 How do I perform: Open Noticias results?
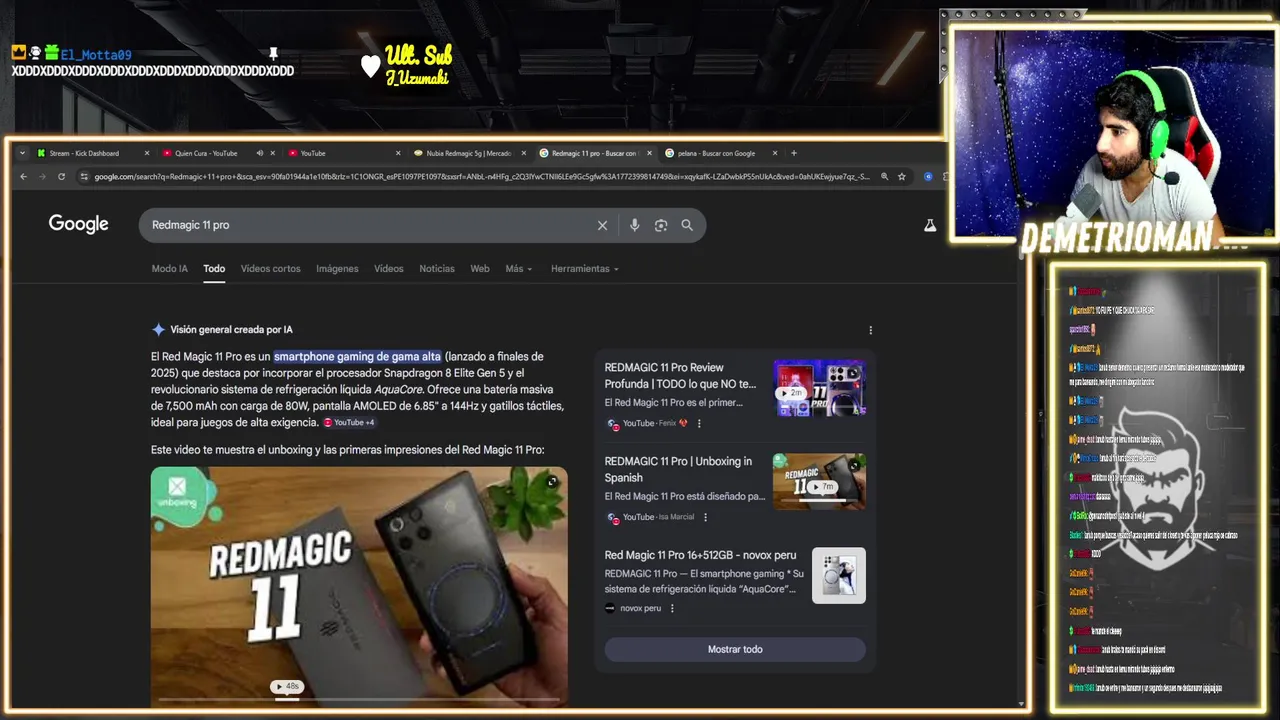click(437, 269)
